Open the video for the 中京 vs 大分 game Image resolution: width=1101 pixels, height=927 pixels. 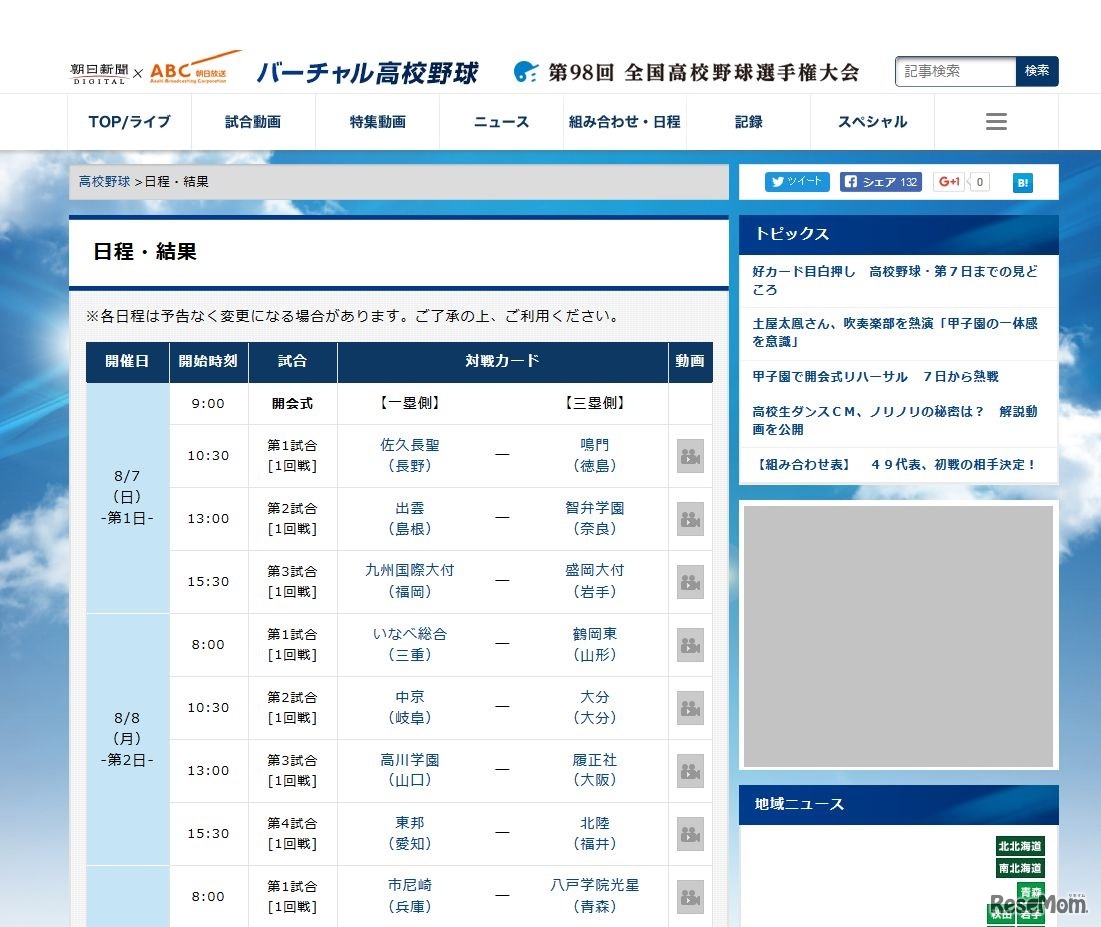tap(689, 708)
